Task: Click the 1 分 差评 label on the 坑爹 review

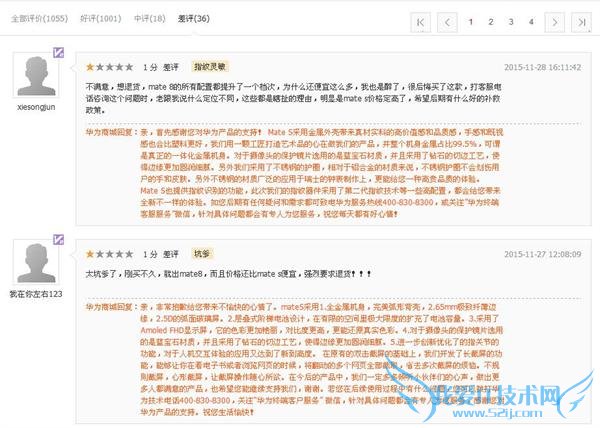Action: coord(161,254)
